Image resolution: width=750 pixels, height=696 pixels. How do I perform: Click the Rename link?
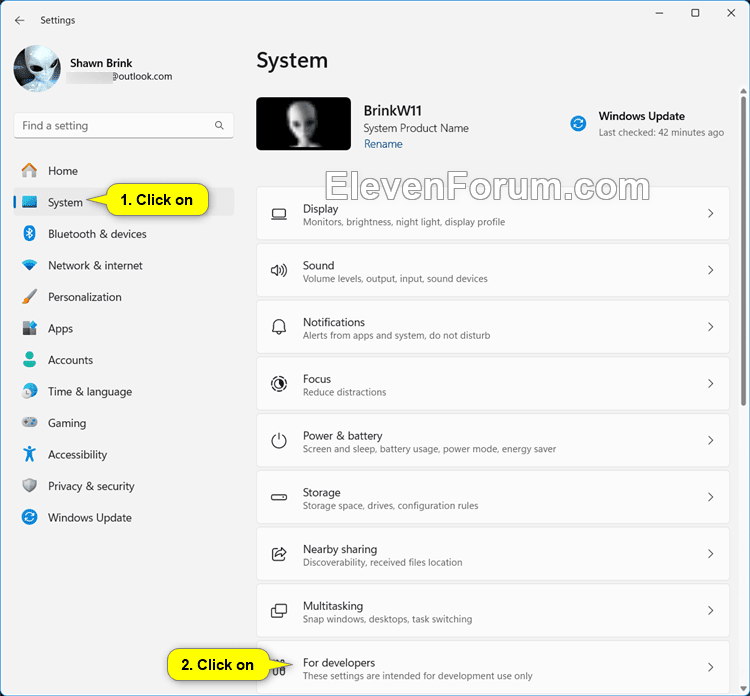[383, 144]
